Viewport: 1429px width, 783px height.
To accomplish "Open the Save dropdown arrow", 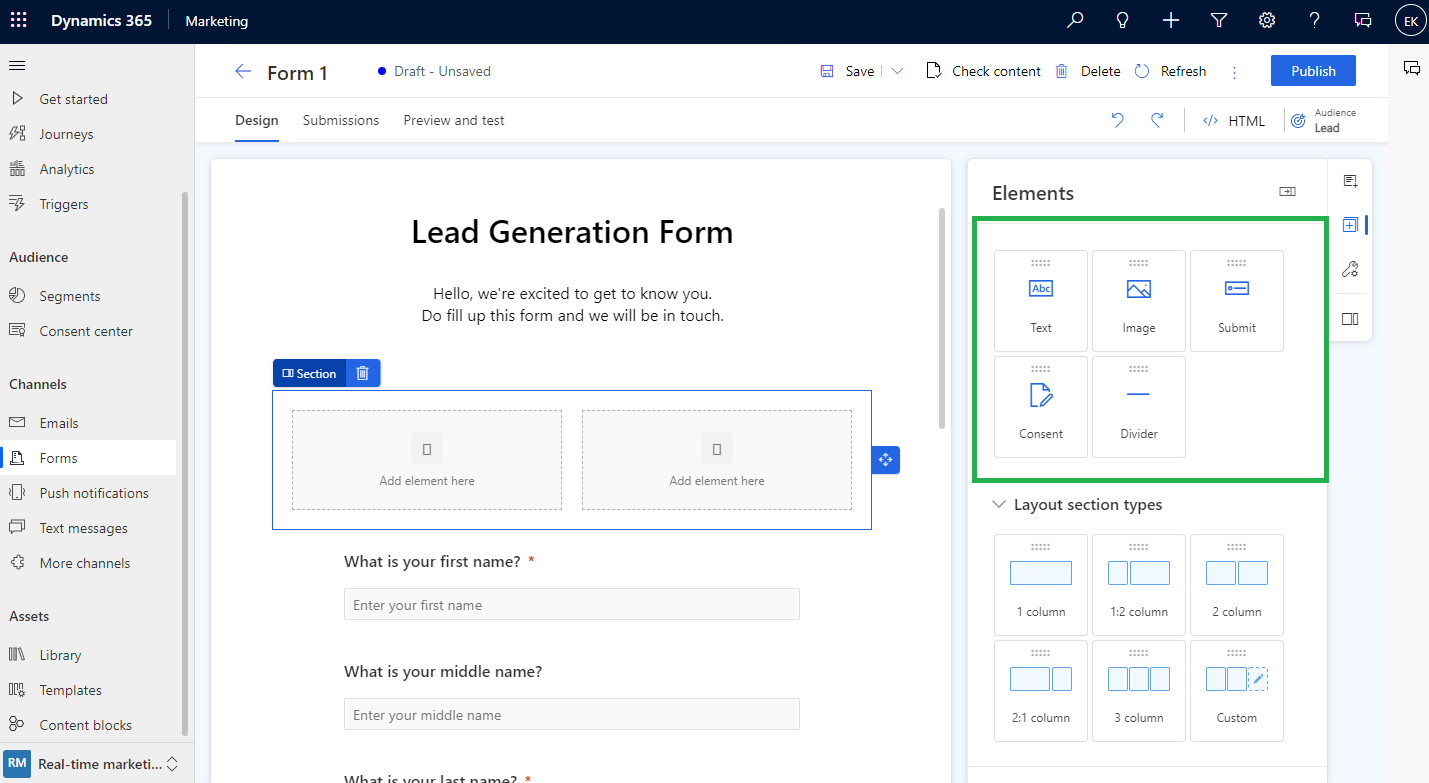I will [x=897, y=71].
